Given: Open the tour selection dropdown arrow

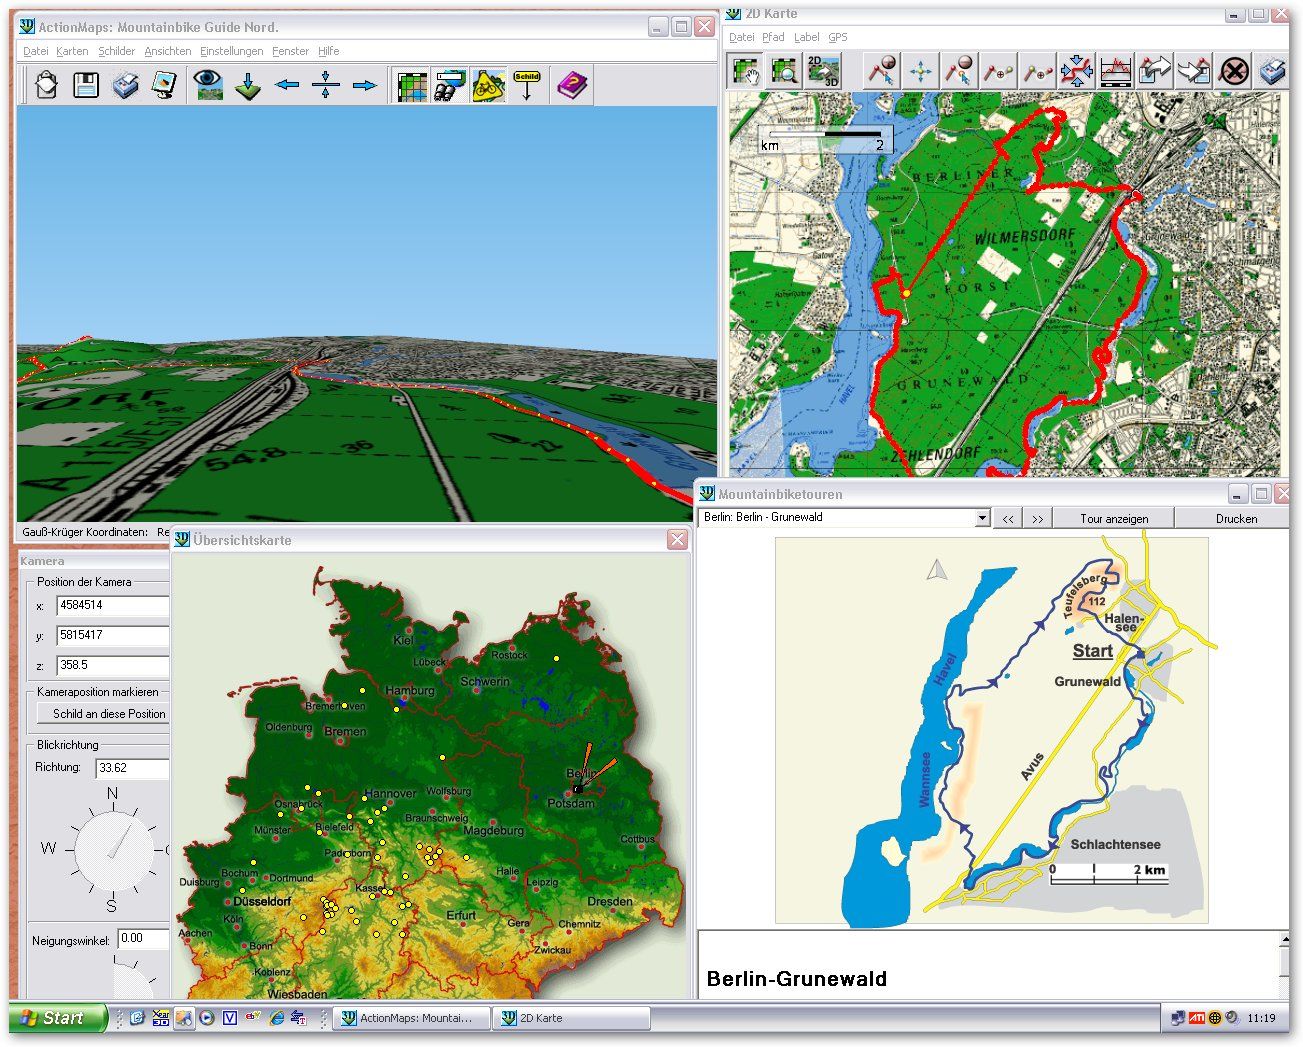Looking at the screenshot, I should 982,518.
